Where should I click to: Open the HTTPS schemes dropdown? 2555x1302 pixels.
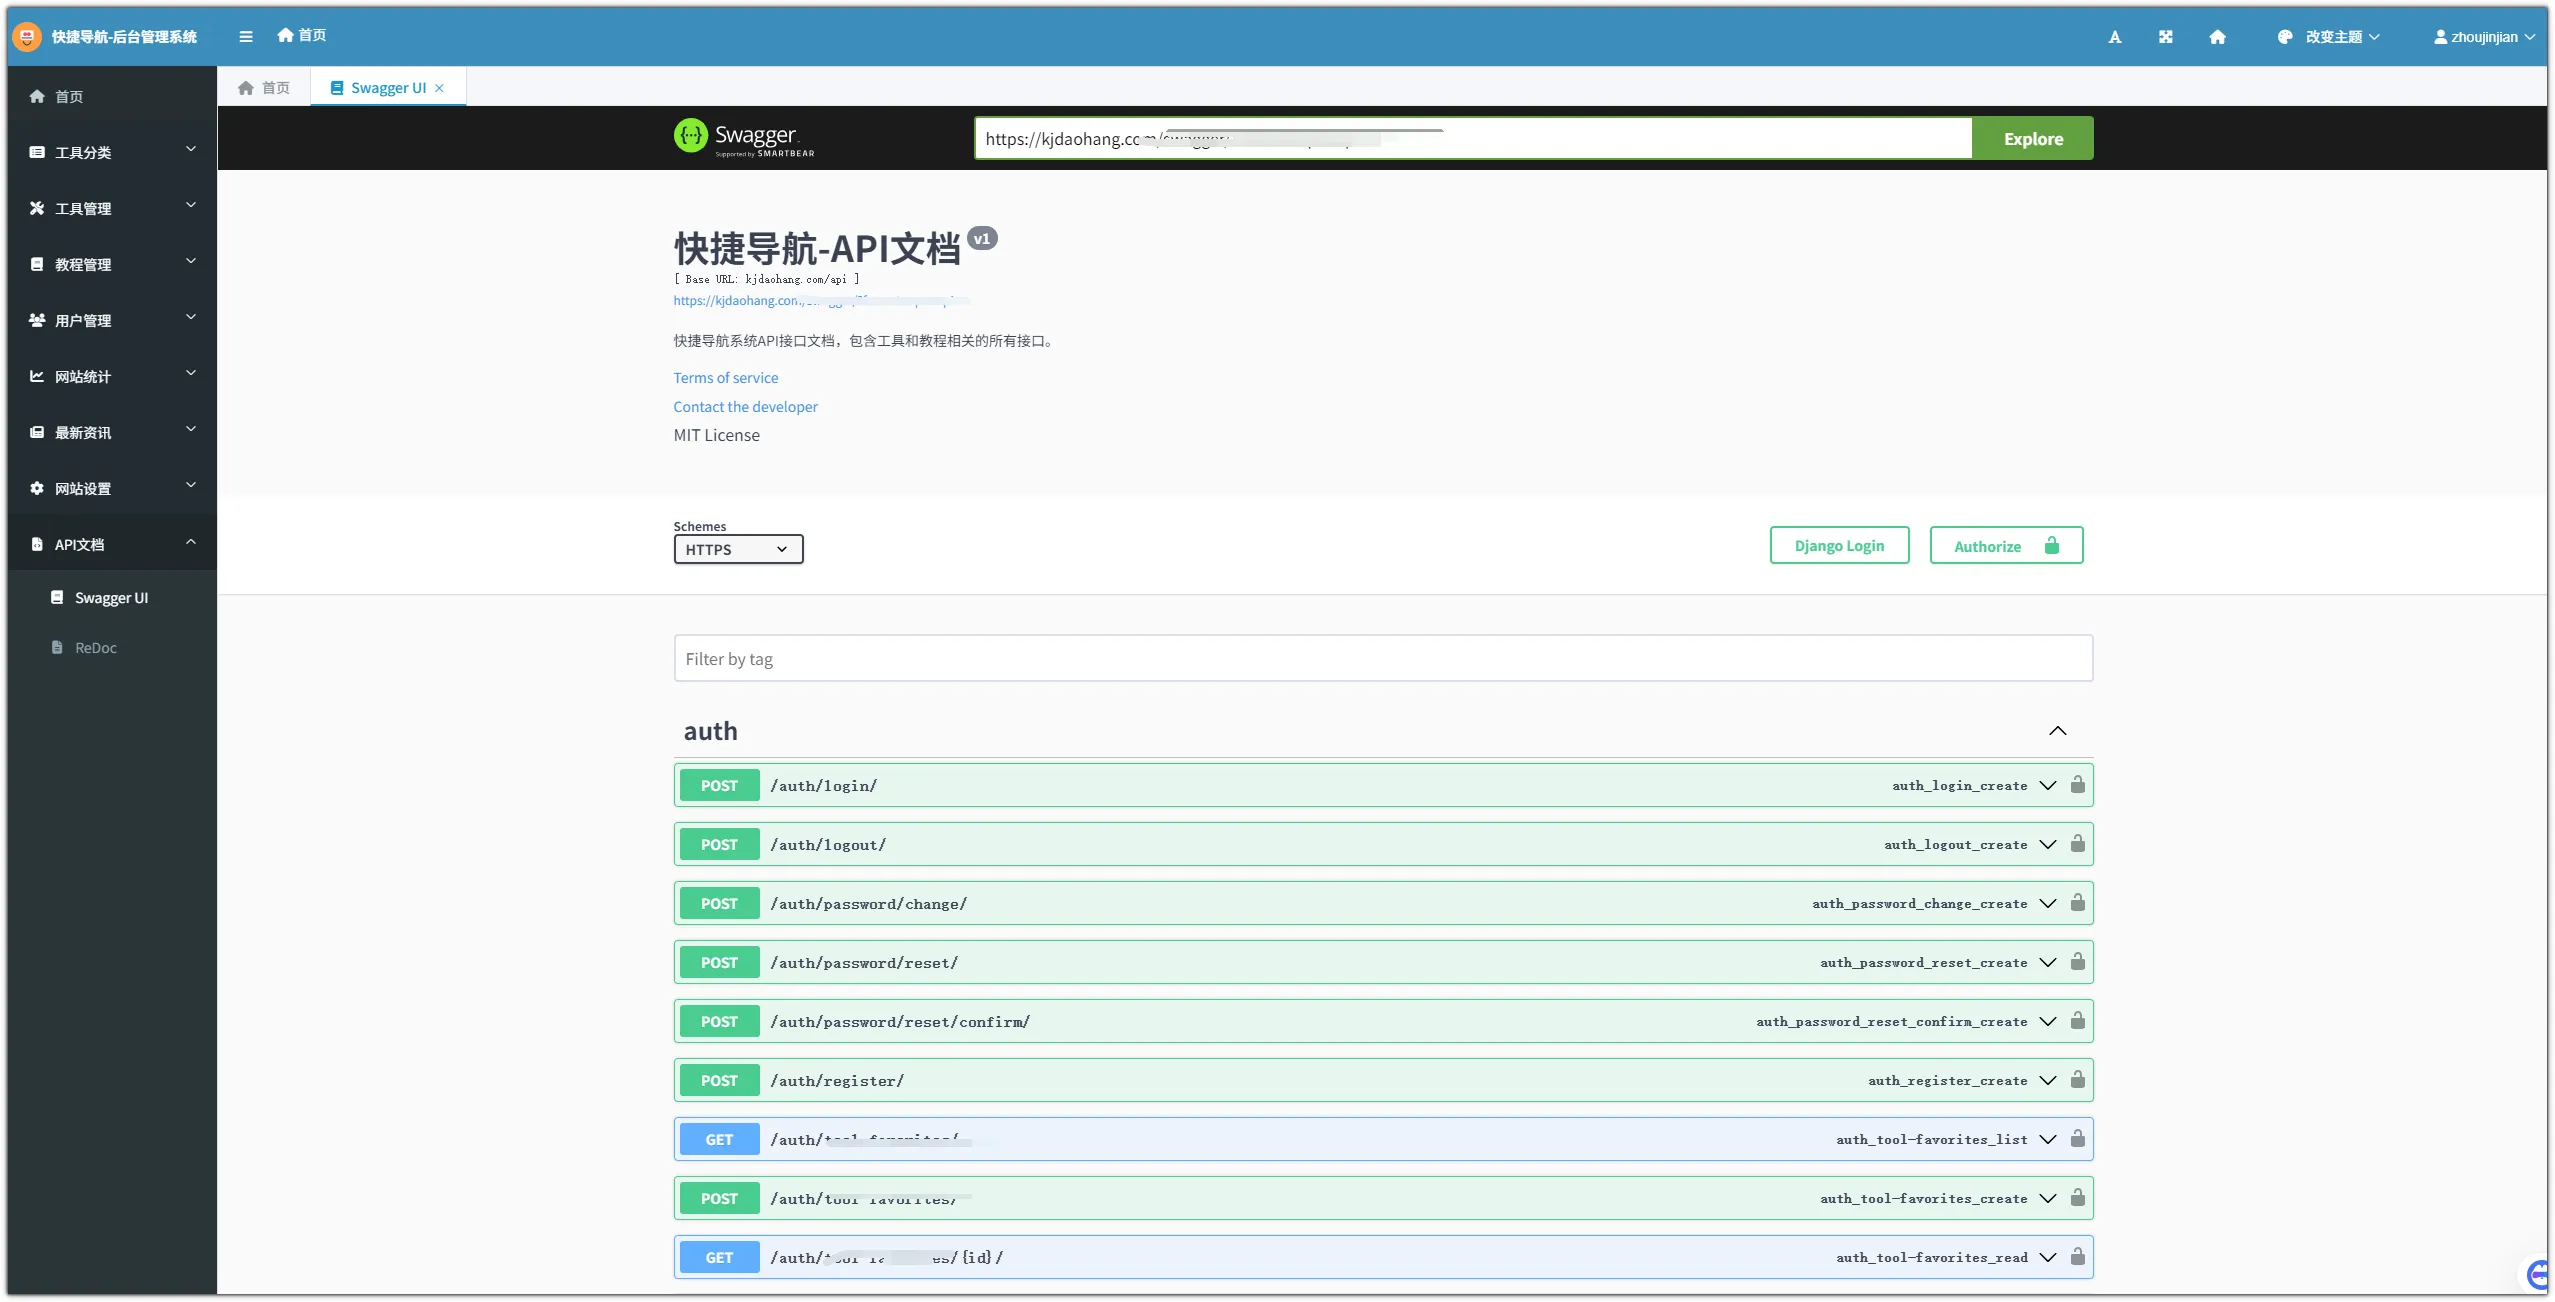click(738, 549)
